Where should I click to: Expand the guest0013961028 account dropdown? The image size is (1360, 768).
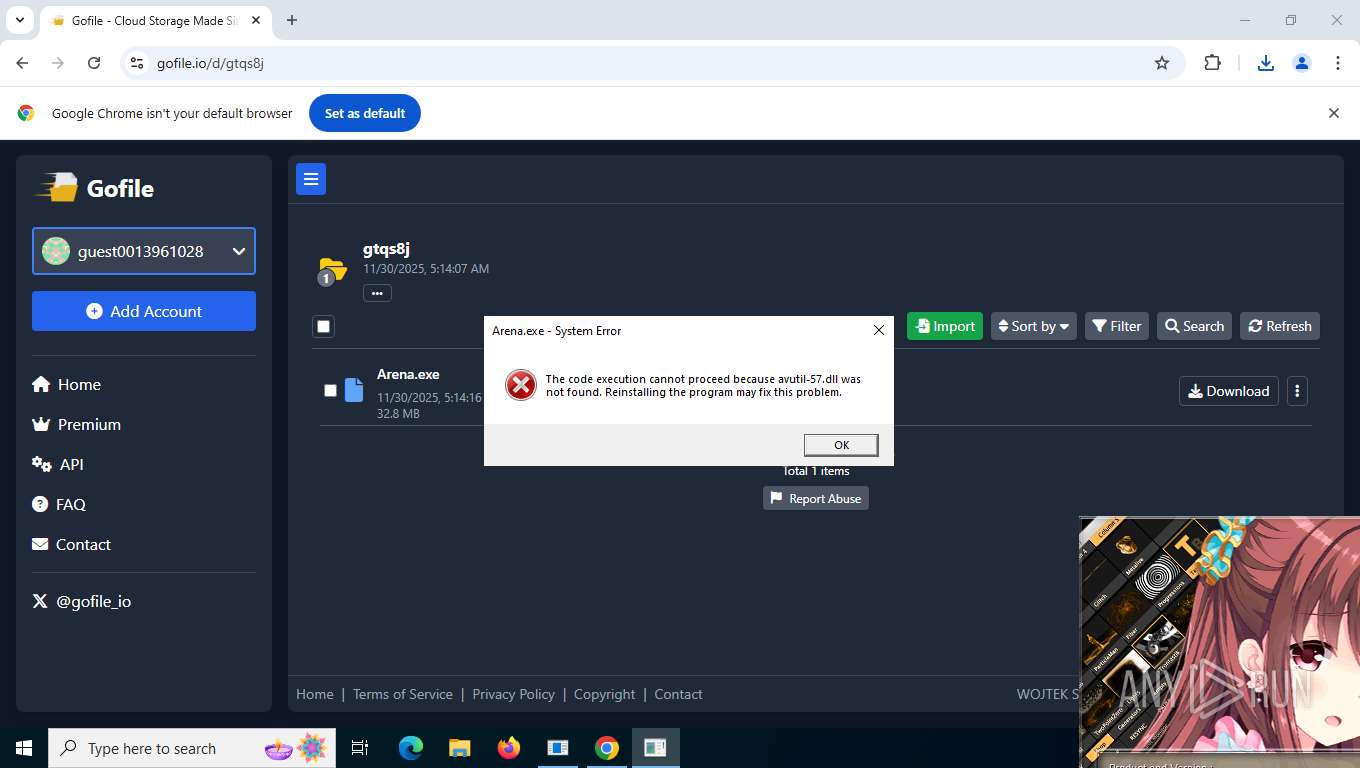pyautogui.click(x=144, y=251)
